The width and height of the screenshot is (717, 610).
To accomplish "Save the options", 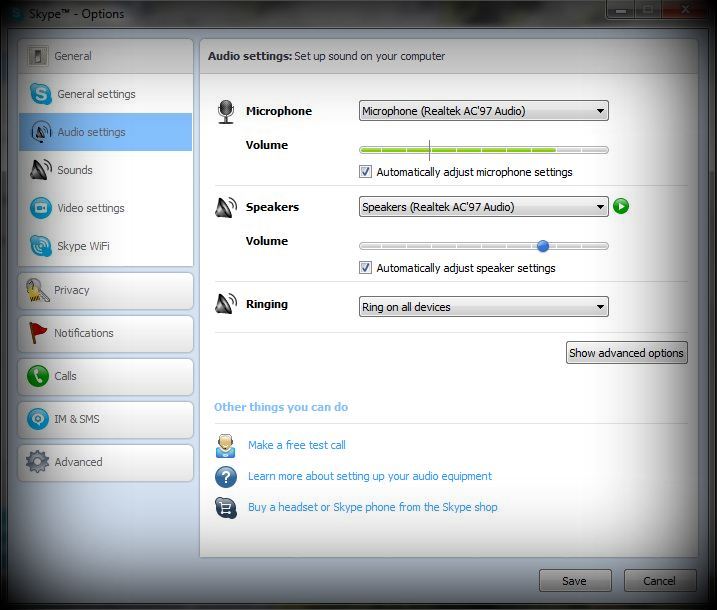I will click(575, 581).
